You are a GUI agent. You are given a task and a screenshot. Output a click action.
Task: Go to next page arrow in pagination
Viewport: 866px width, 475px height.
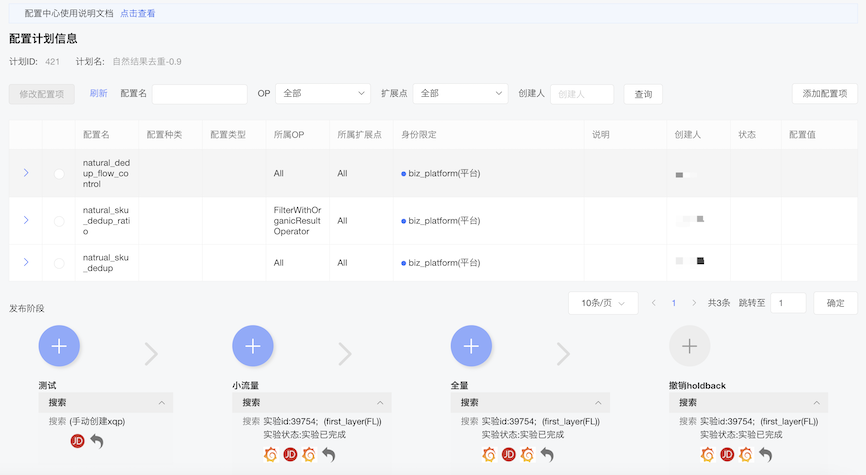pyautogui.click(x=694, y=303)
